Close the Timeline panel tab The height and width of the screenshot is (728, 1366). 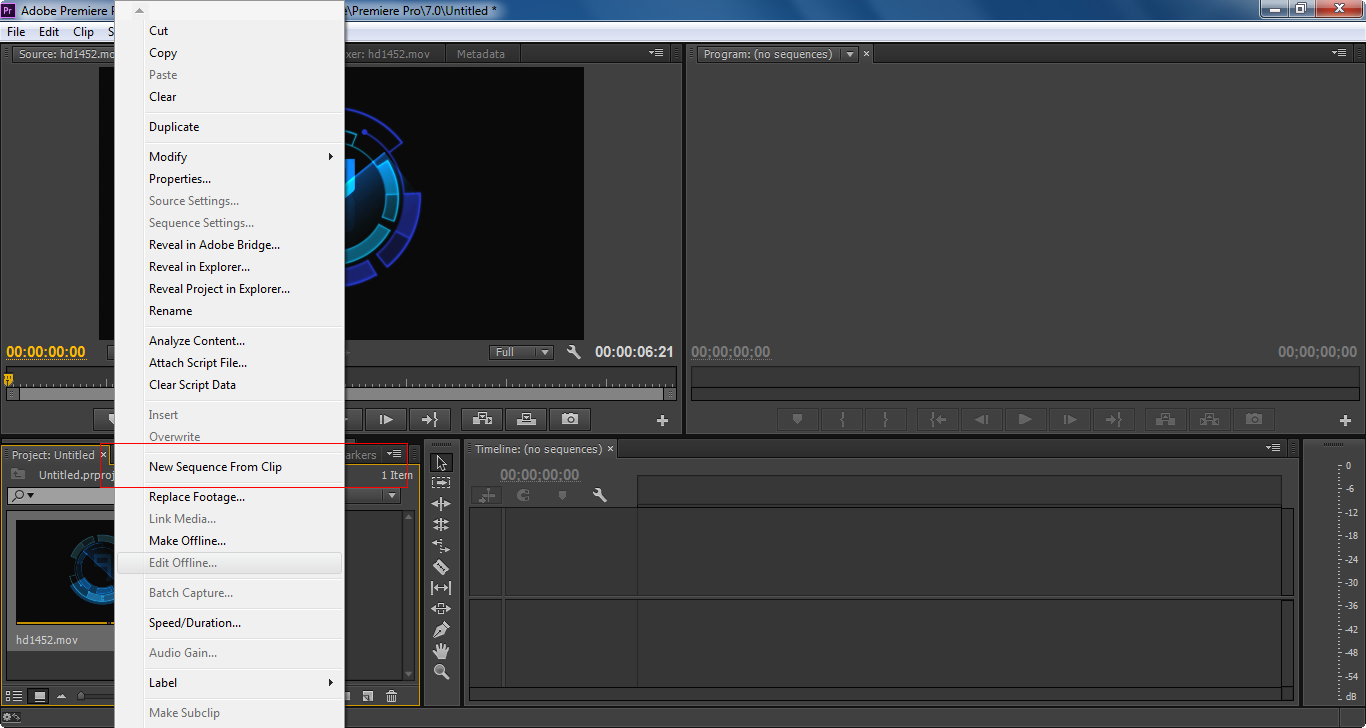(611, 449)
